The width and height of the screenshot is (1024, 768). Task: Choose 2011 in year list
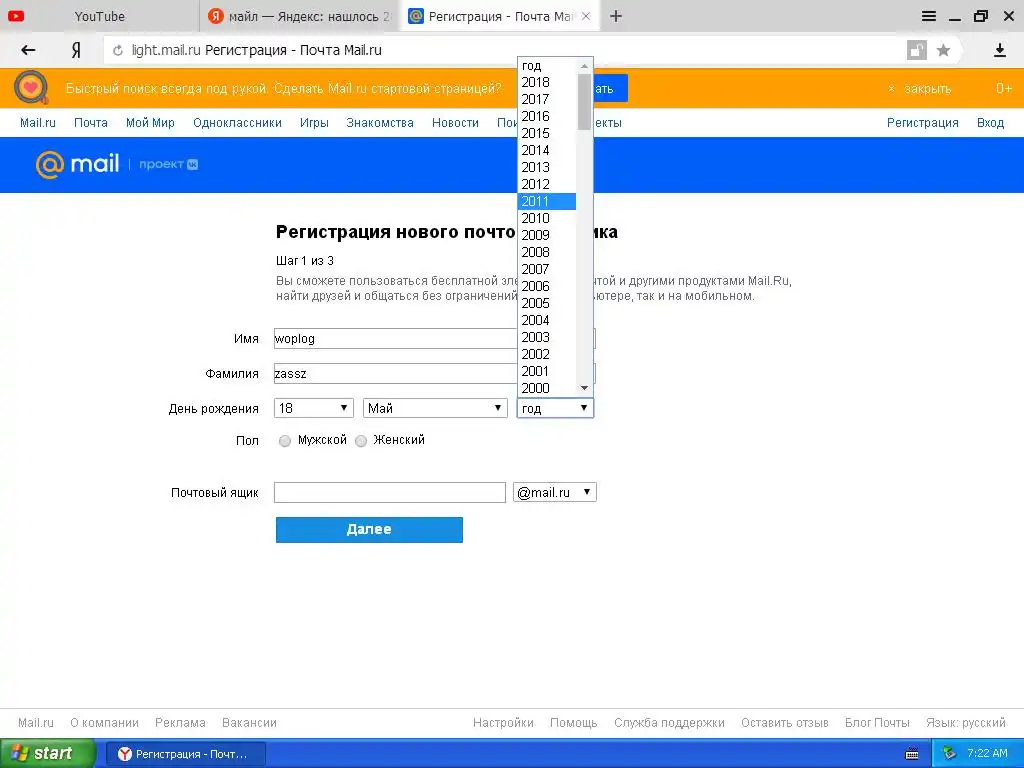pos(547,201)
